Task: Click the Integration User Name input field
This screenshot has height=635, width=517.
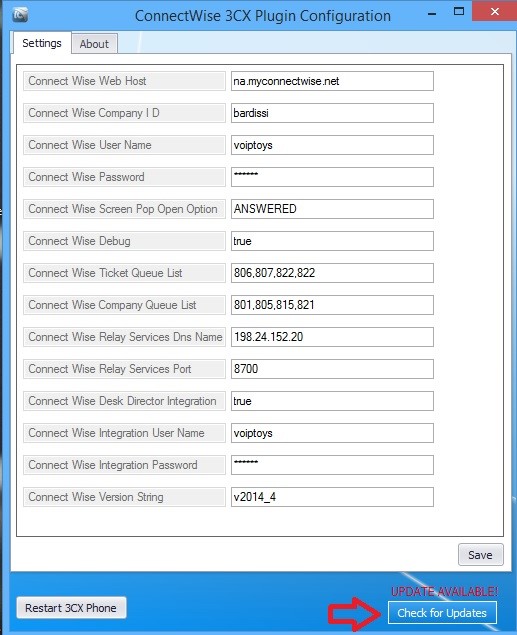Action: pyautogui.click(x=332, y=433)
